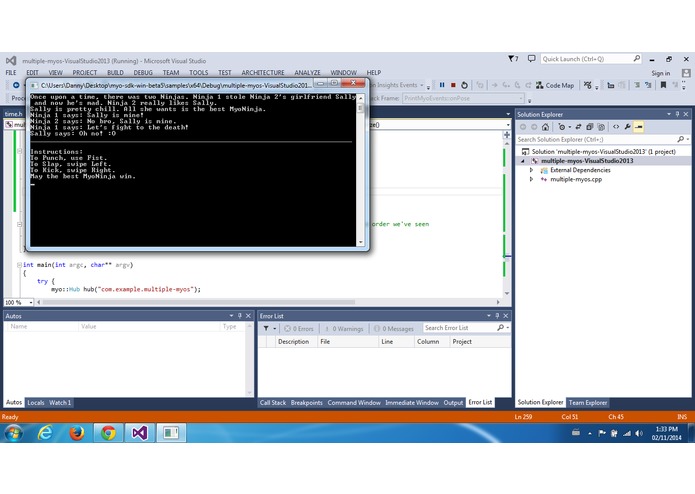
Task: Switch to the Locals tab
Action: coord(36,403)
